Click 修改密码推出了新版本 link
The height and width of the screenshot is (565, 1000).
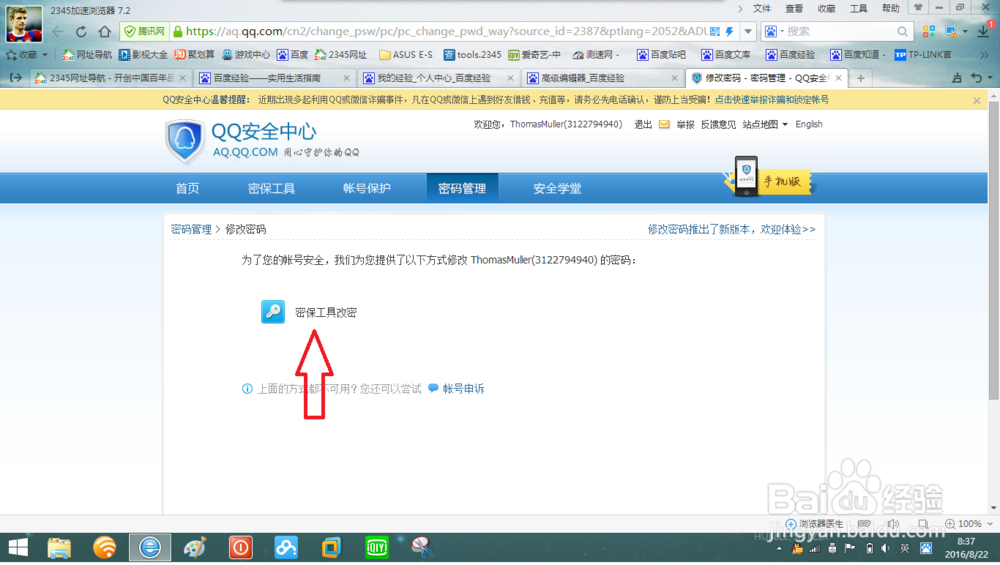point(732,229)
